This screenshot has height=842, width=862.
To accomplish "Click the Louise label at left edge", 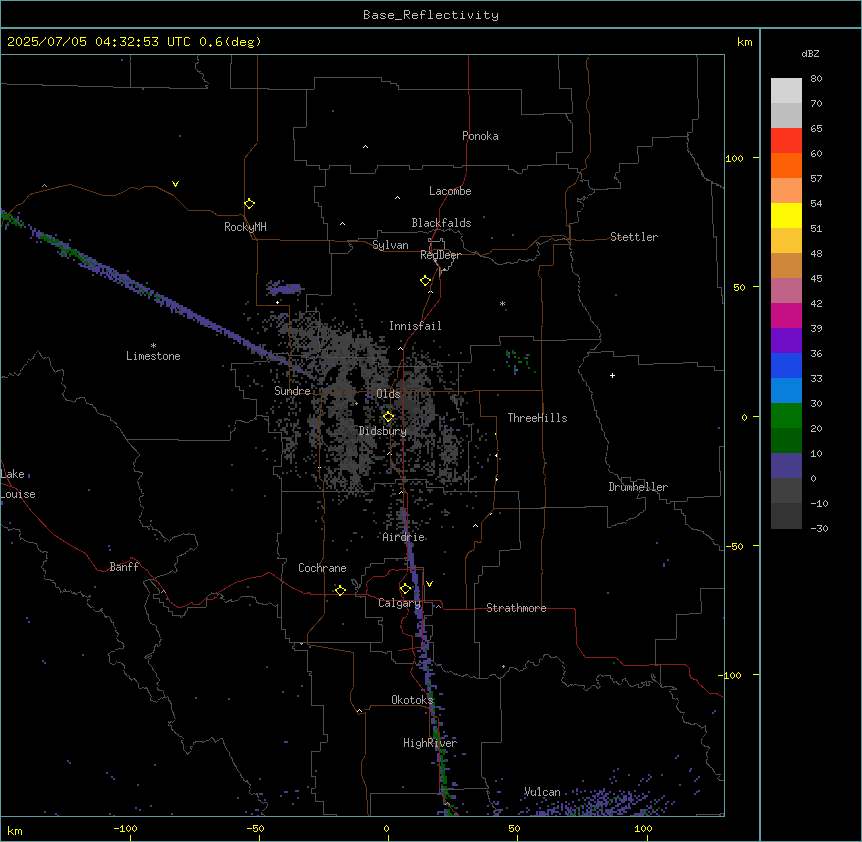I will [x=18, y=494].
